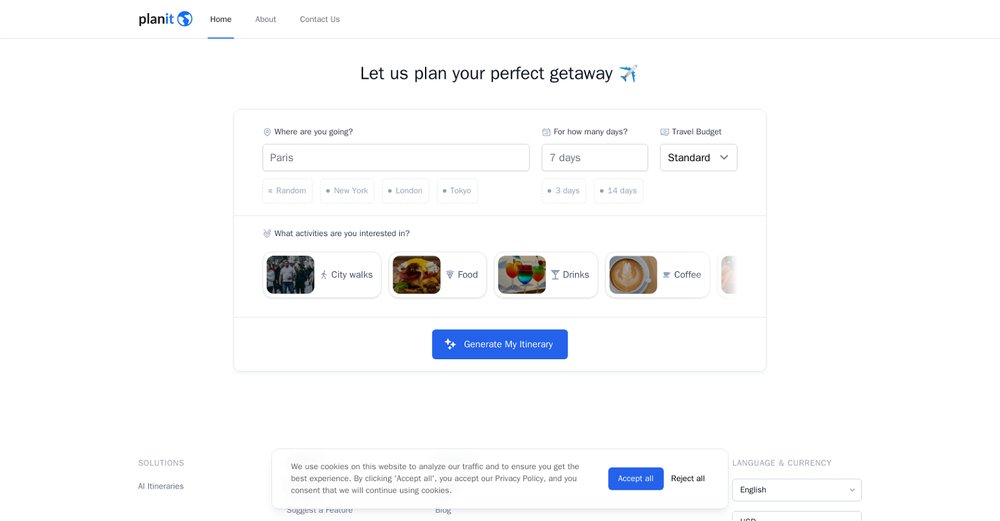Accept all cookies
Image resolution: width=1000 pixels, height=521 pixels.
635,478
